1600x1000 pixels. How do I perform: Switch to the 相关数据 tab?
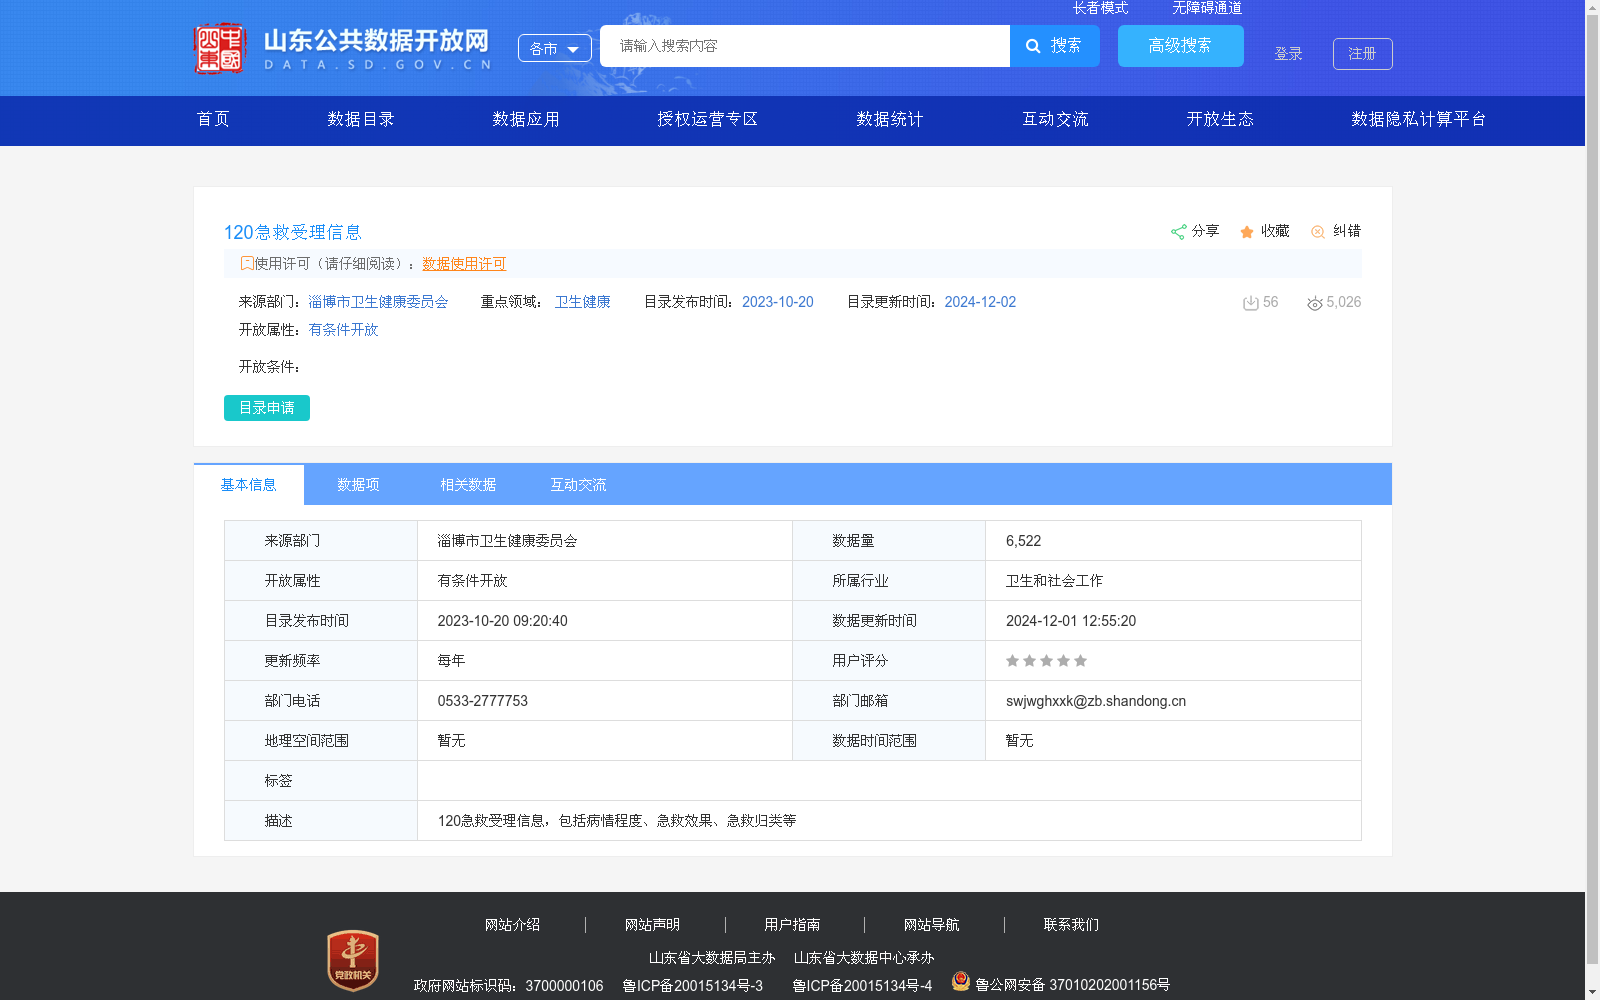tap(468, 485)
